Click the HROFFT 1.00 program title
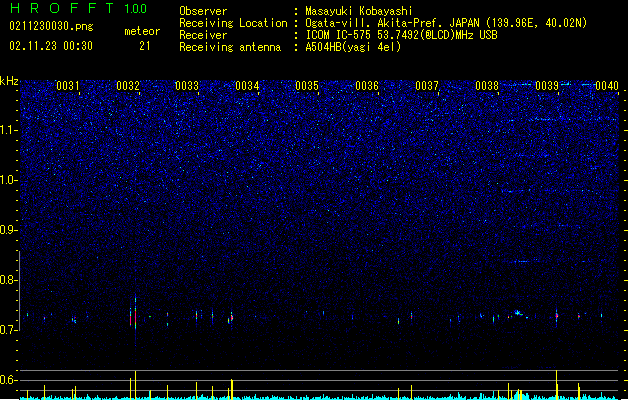This screenshot has width=629, height=400. click(x=79, y=8)
